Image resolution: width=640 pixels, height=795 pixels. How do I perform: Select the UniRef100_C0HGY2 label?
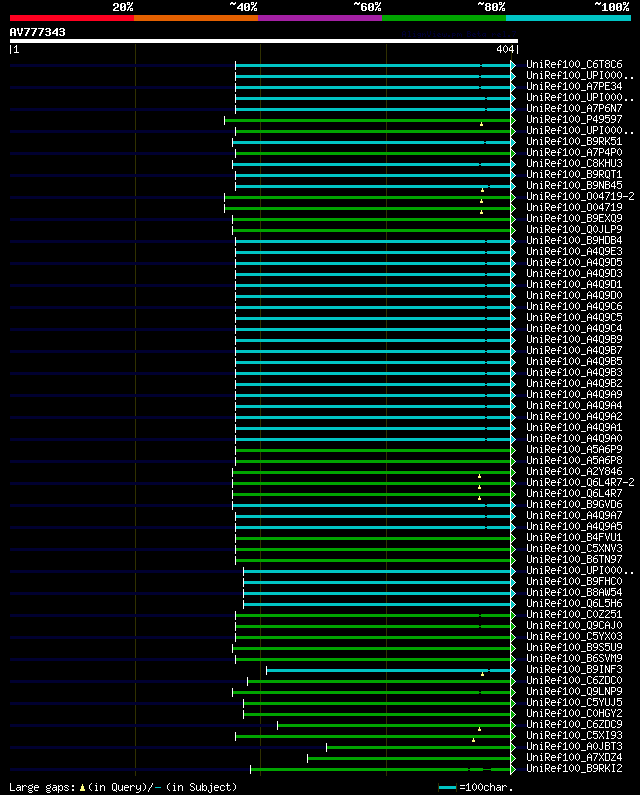click(574, 713)
